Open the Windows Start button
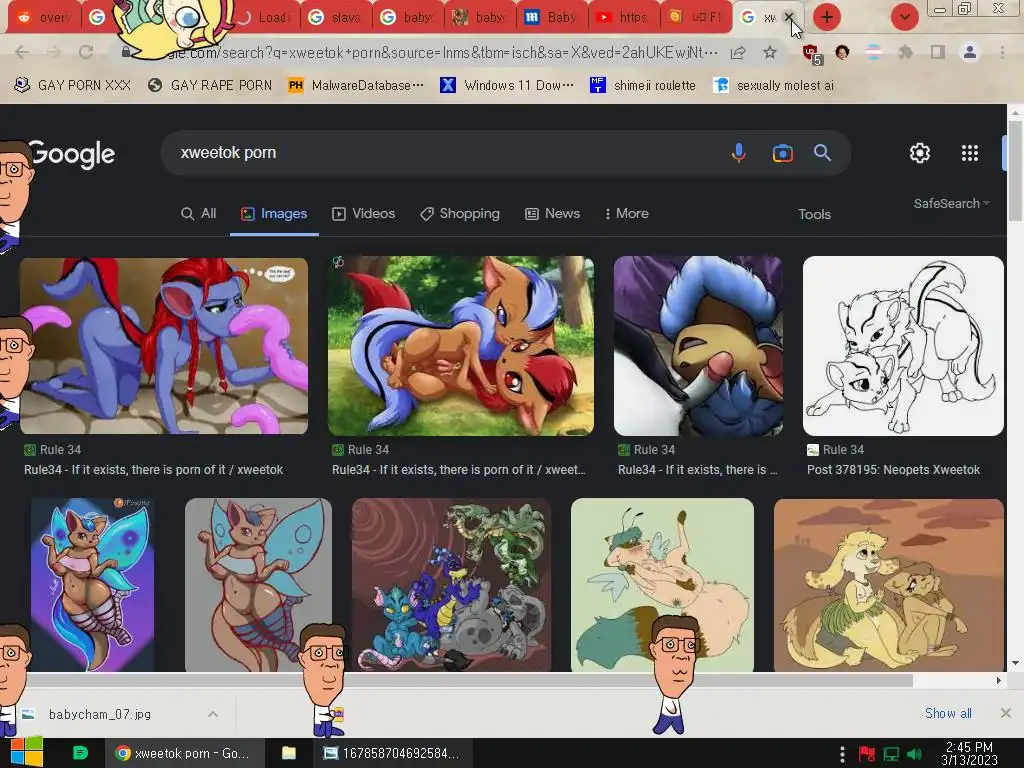1024x768 pixels. click(26, 752)
